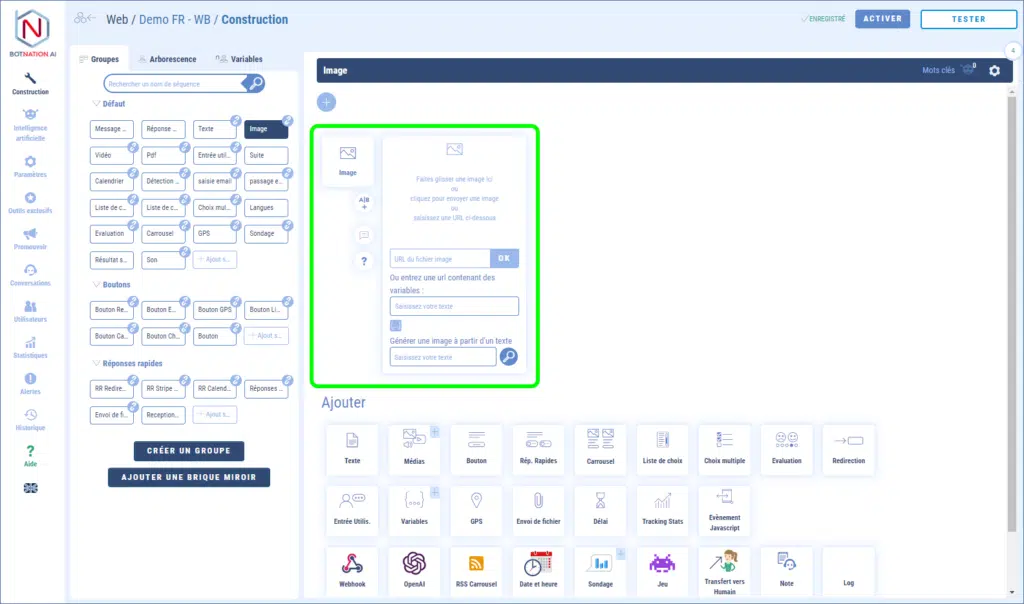Open the Statistiques sidebar icon
This screenshot has height=604, width=1024.
point(30,347)
